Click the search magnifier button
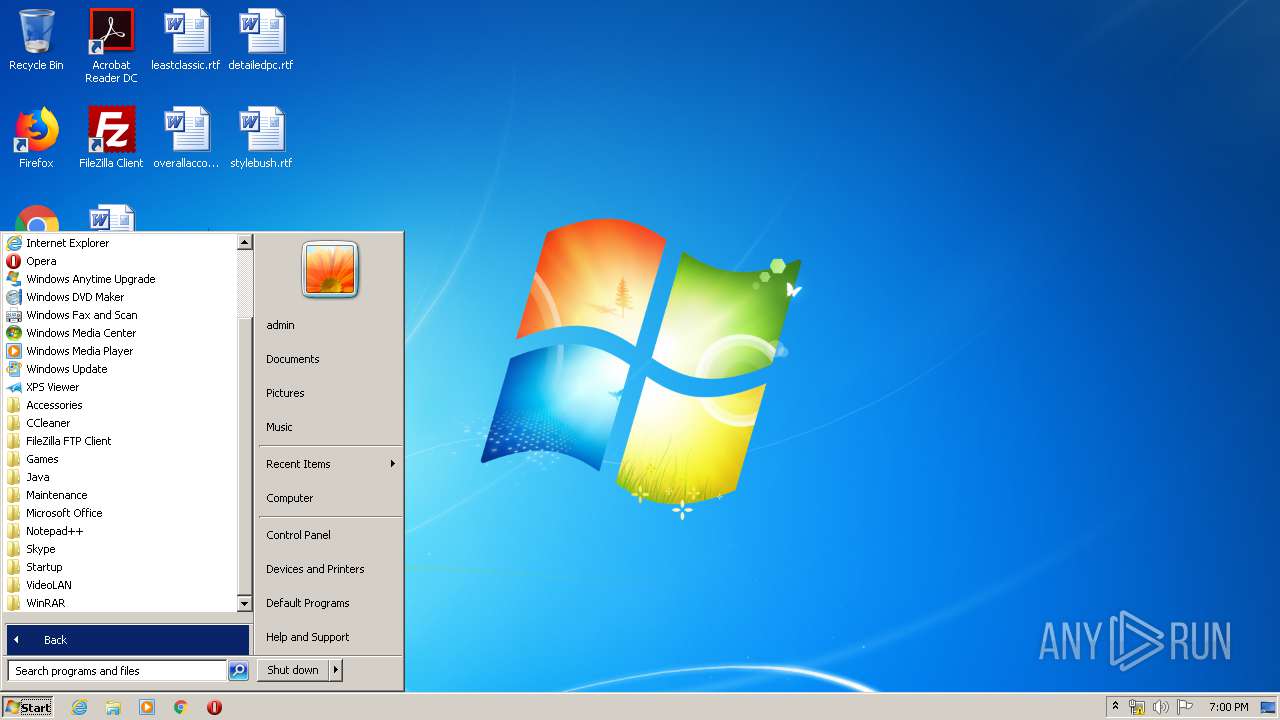 click(238, 671)
